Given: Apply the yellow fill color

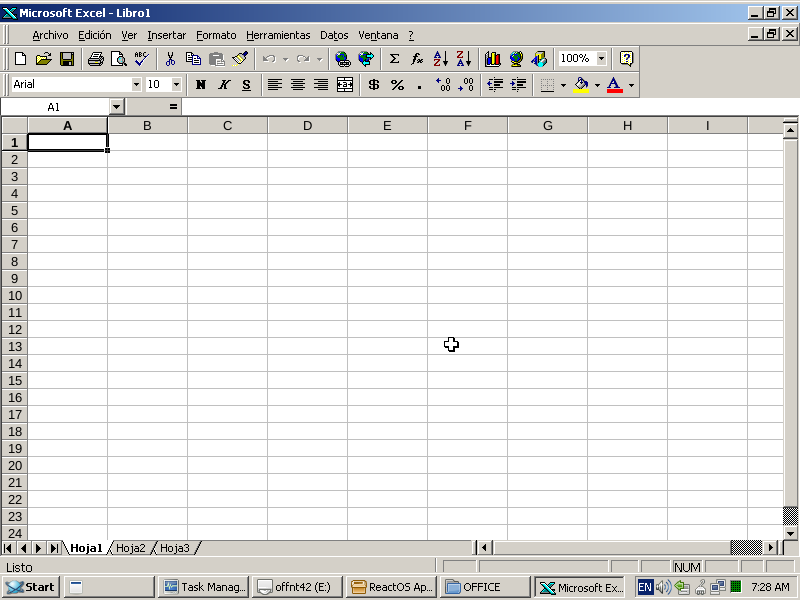Looking at the screenshot, I should [581, 85].
